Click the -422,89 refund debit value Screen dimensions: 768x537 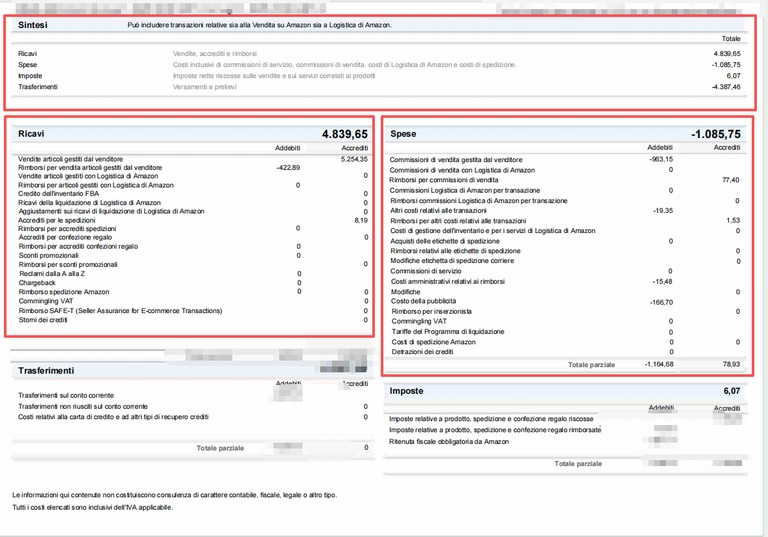[x=288, y=168]
